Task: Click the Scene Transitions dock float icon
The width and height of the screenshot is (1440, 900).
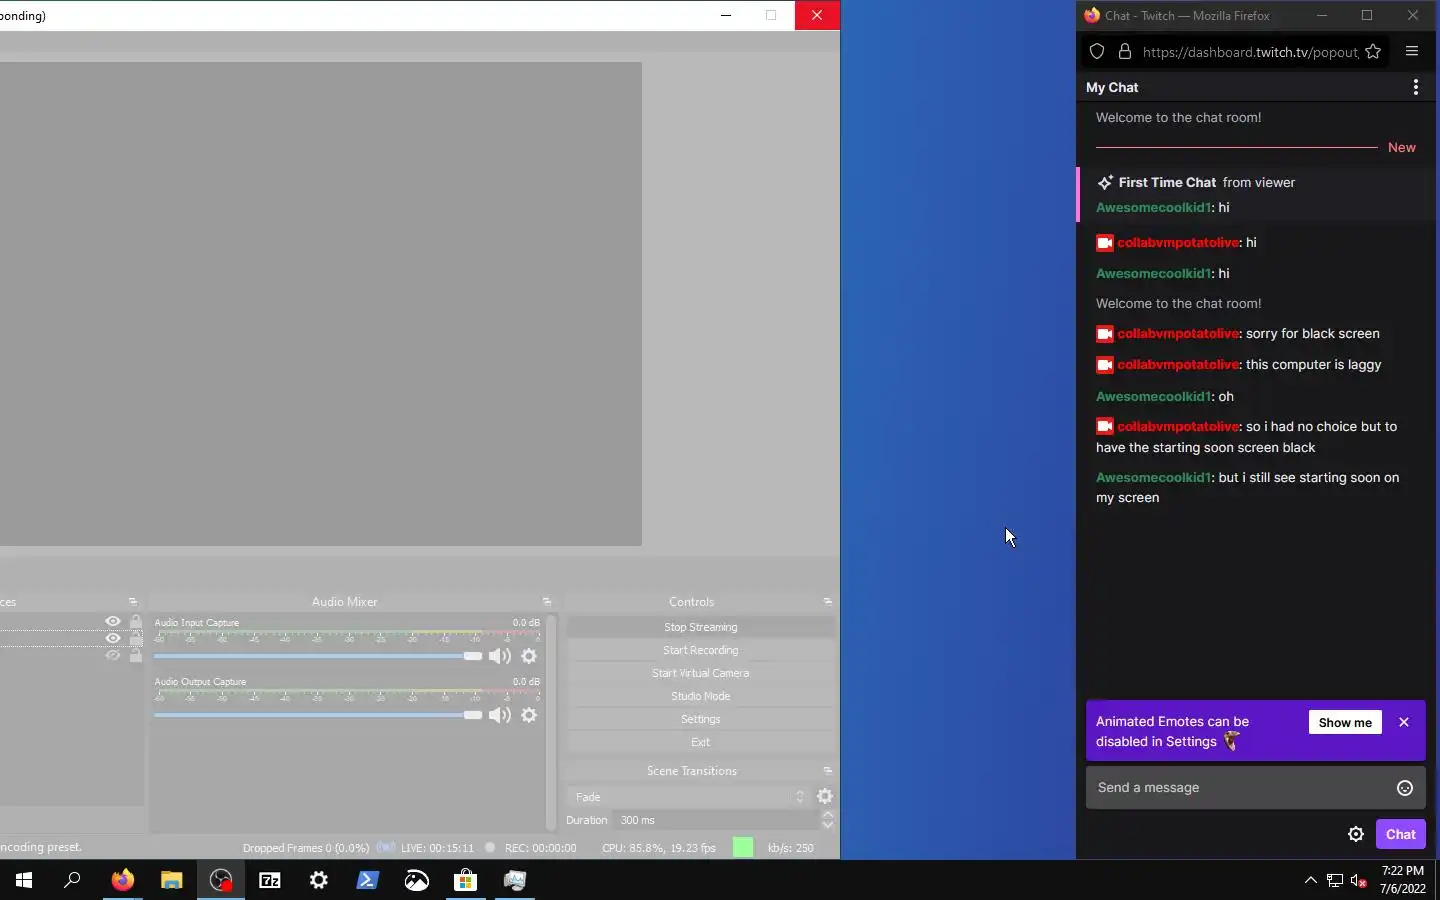Action: point(828,771)
